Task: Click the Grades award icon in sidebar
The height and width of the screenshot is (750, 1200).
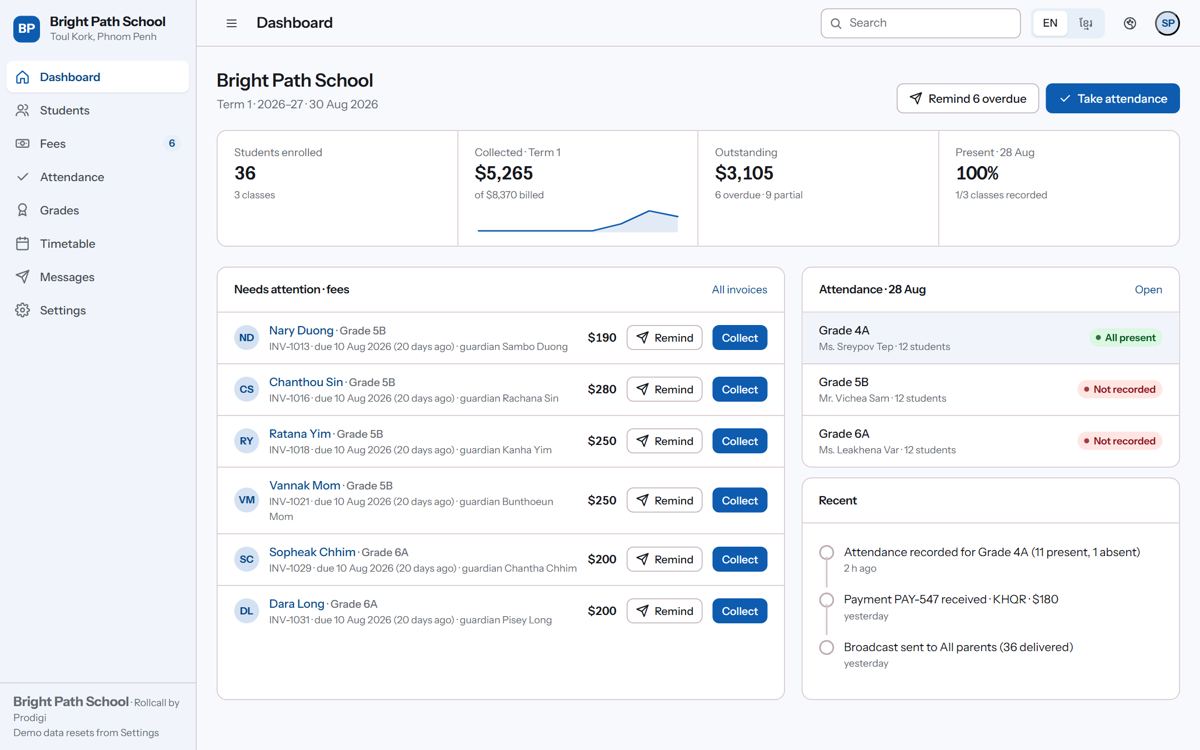Action: 22,210
